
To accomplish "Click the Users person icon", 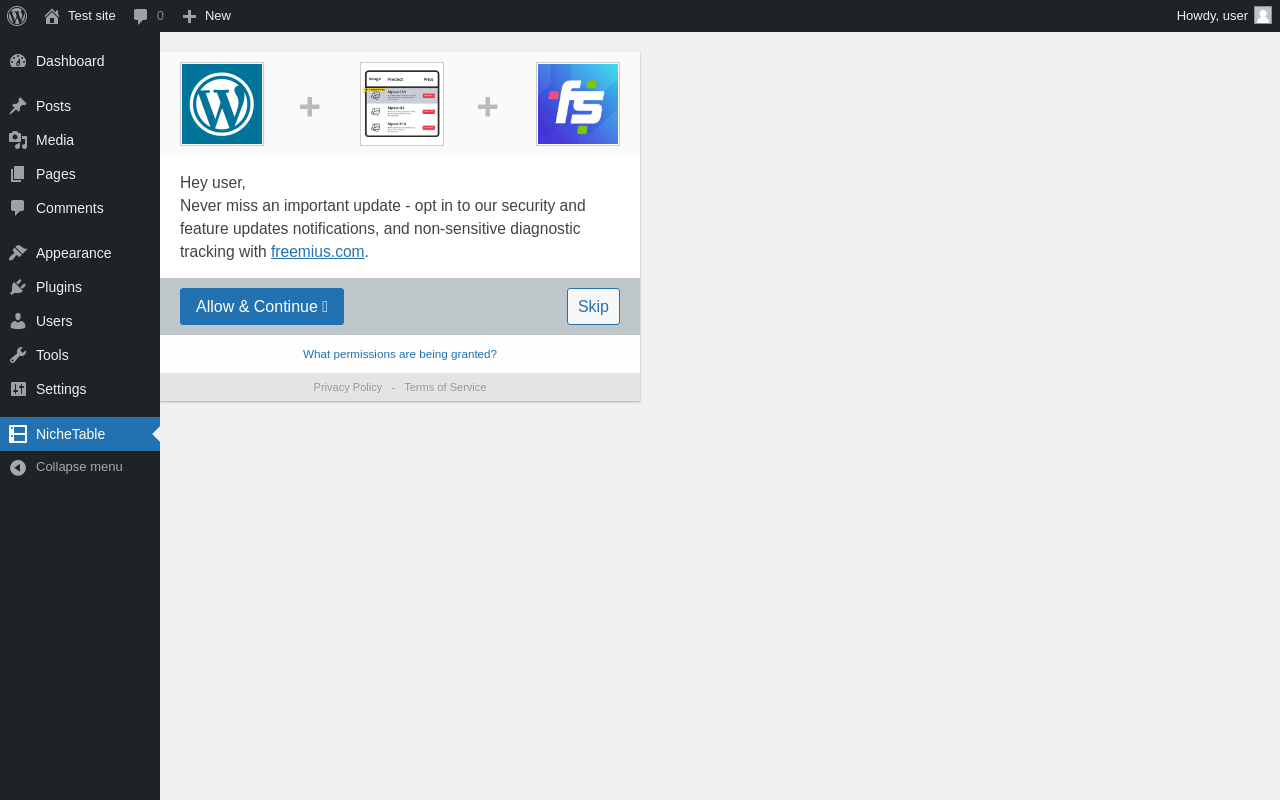I will coord(18,321).
